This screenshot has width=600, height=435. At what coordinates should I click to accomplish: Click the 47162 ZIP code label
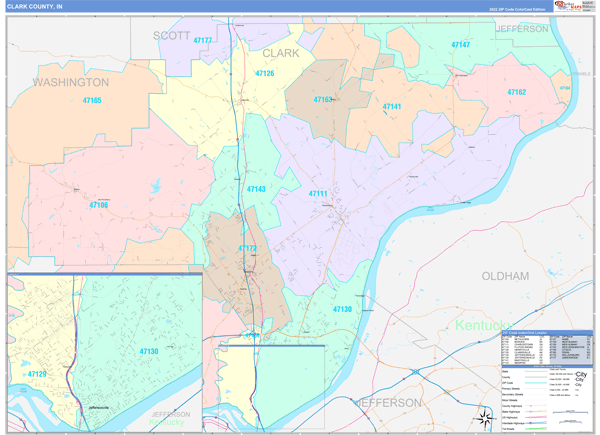(x=517, y=92)
